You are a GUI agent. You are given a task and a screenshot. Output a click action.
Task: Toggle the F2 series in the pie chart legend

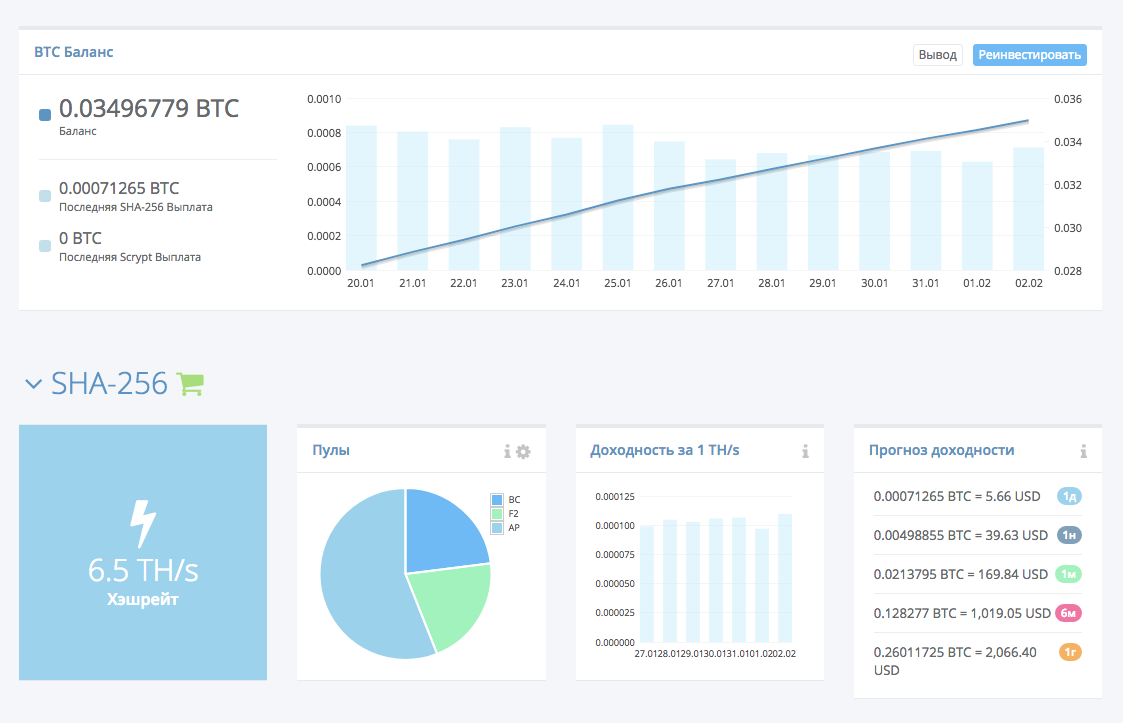click(x=500, y=513)
